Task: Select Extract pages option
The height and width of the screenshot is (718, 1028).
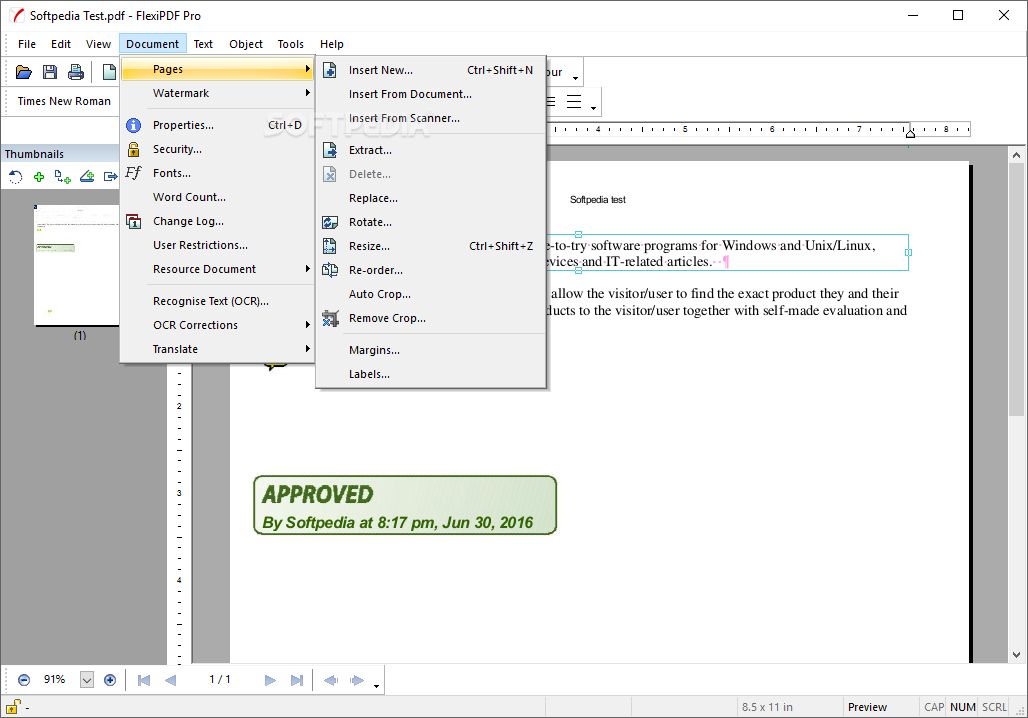Action: point(431,150)
